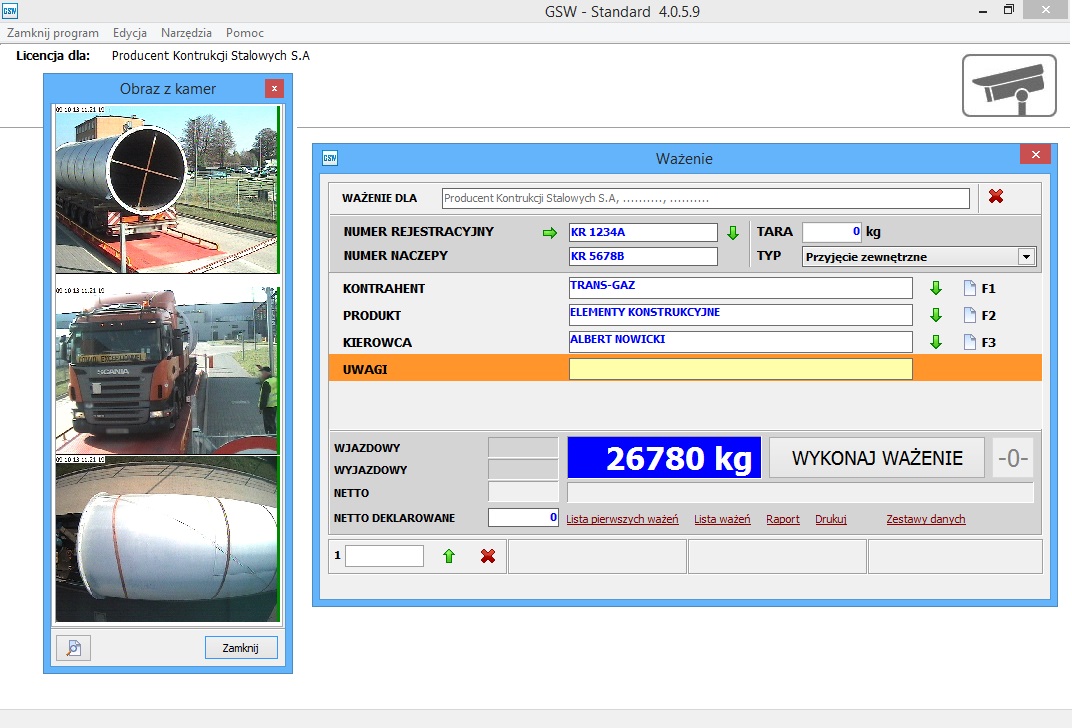This screenshot has width=1072, height=728.
Task: Expand the Produkt list with green arrow
Action: [x=936, y=316]
